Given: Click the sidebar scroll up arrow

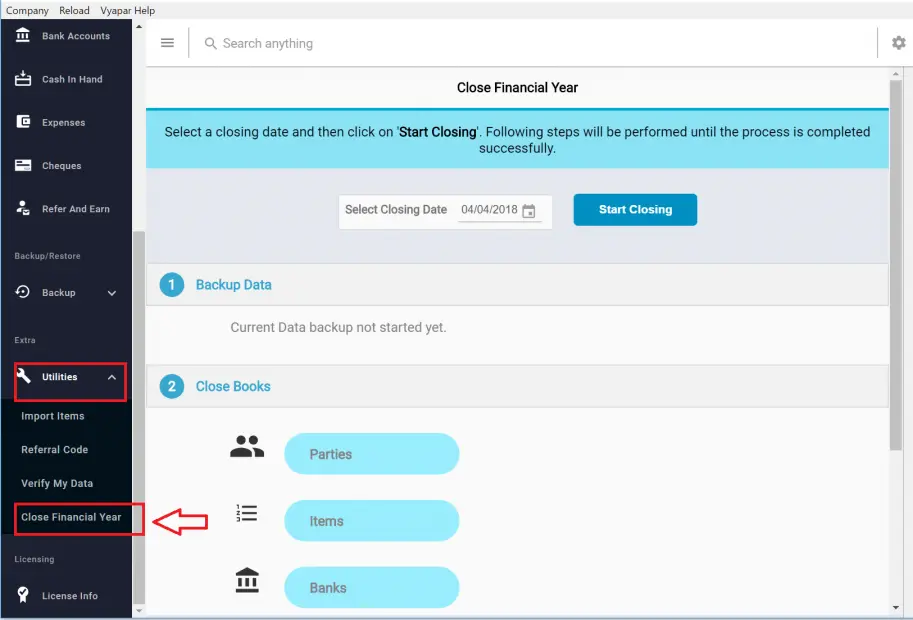Looking at the screenshot, I should click(x=139, y=26).
